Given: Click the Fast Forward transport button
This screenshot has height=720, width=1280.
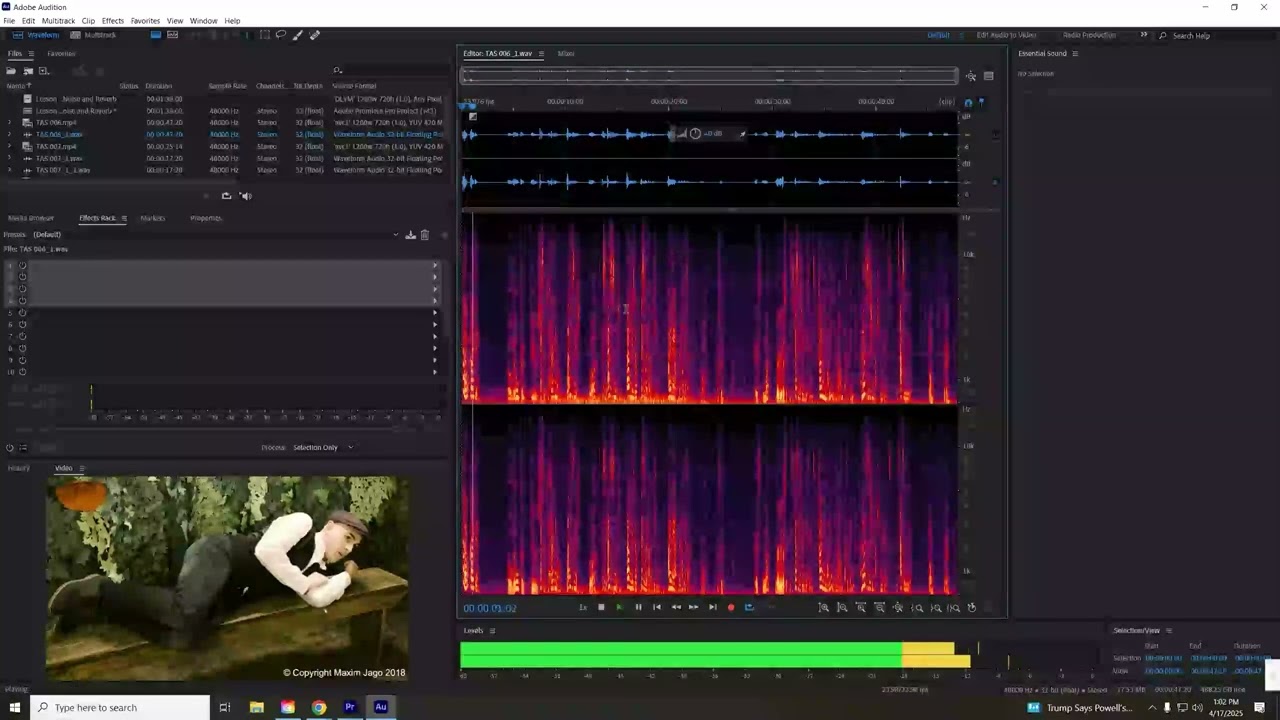Looking at the screenshot, I should (693, 607).
